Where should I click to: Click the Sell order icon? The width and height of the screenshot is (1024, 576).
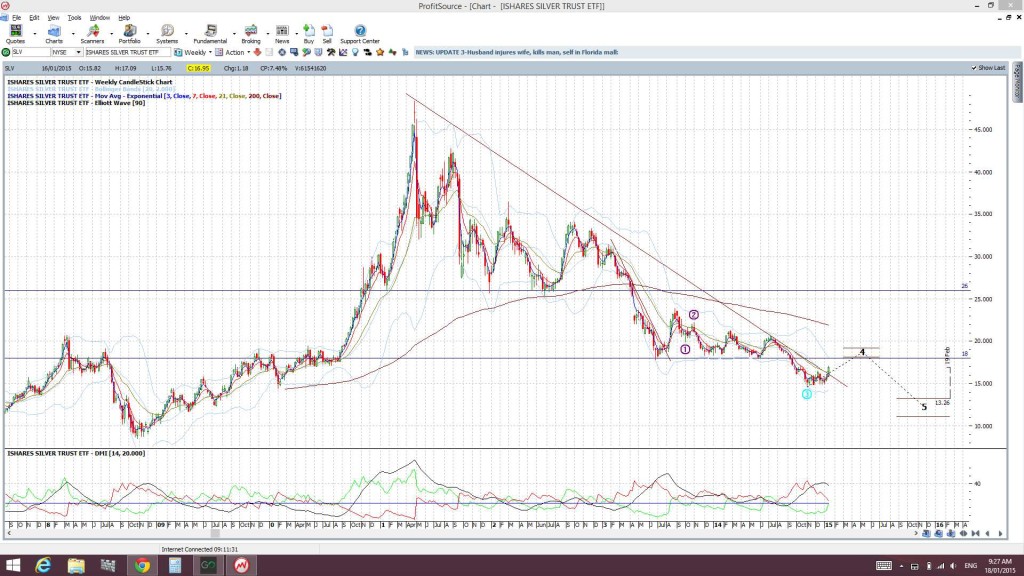[x=327, y=31]
